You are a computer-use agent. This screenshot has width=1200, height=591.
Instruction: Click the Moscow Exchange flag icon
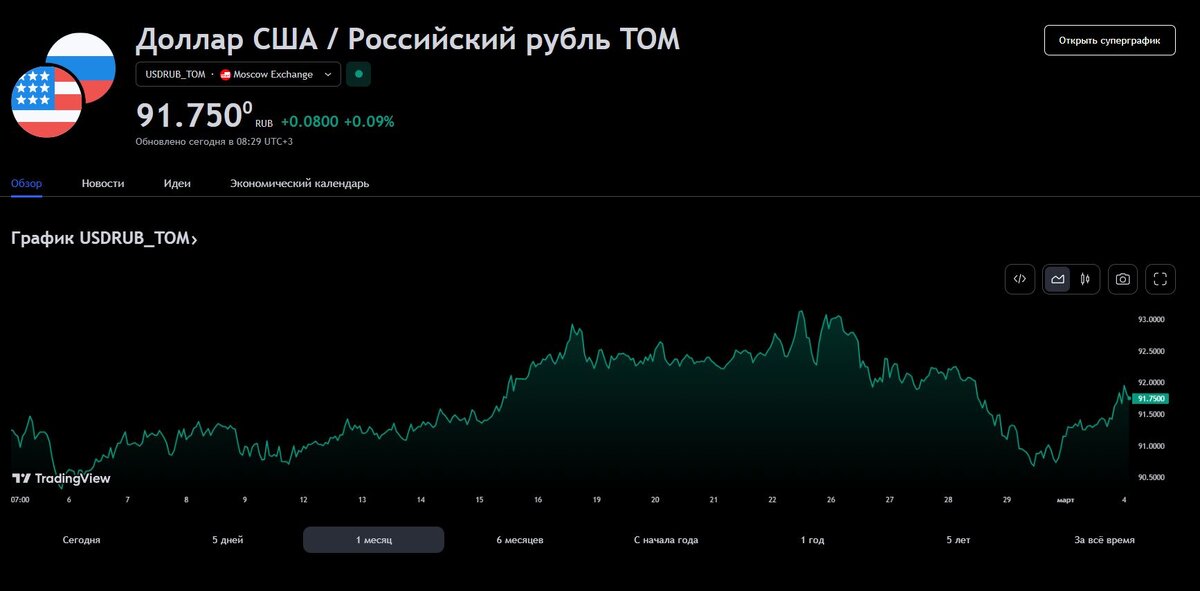(x=227, y=74)
